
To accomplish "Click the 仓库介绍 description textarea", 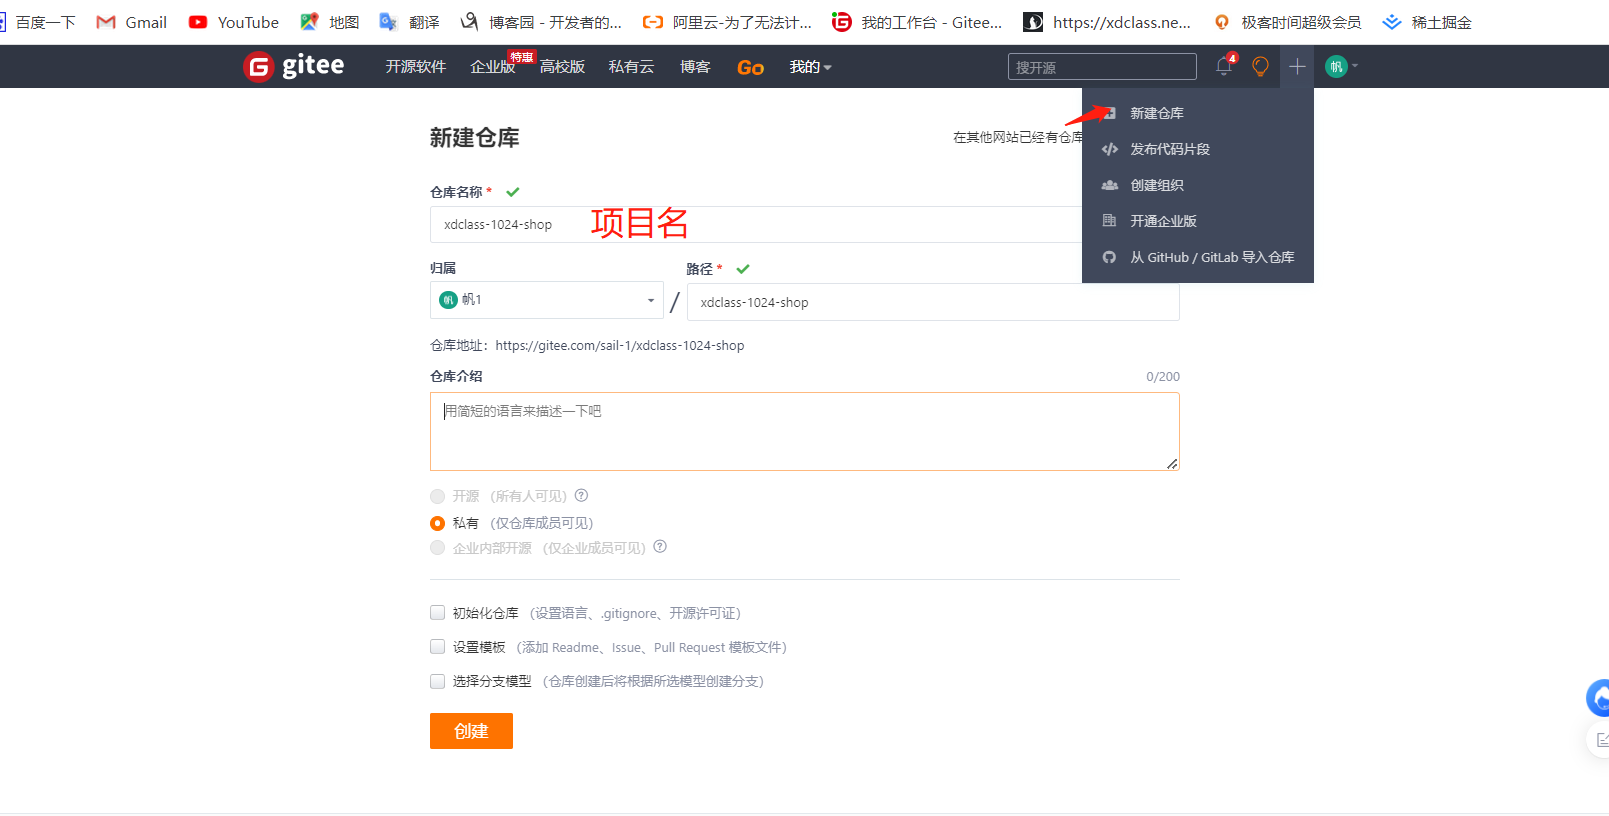I will coord(805,431).
